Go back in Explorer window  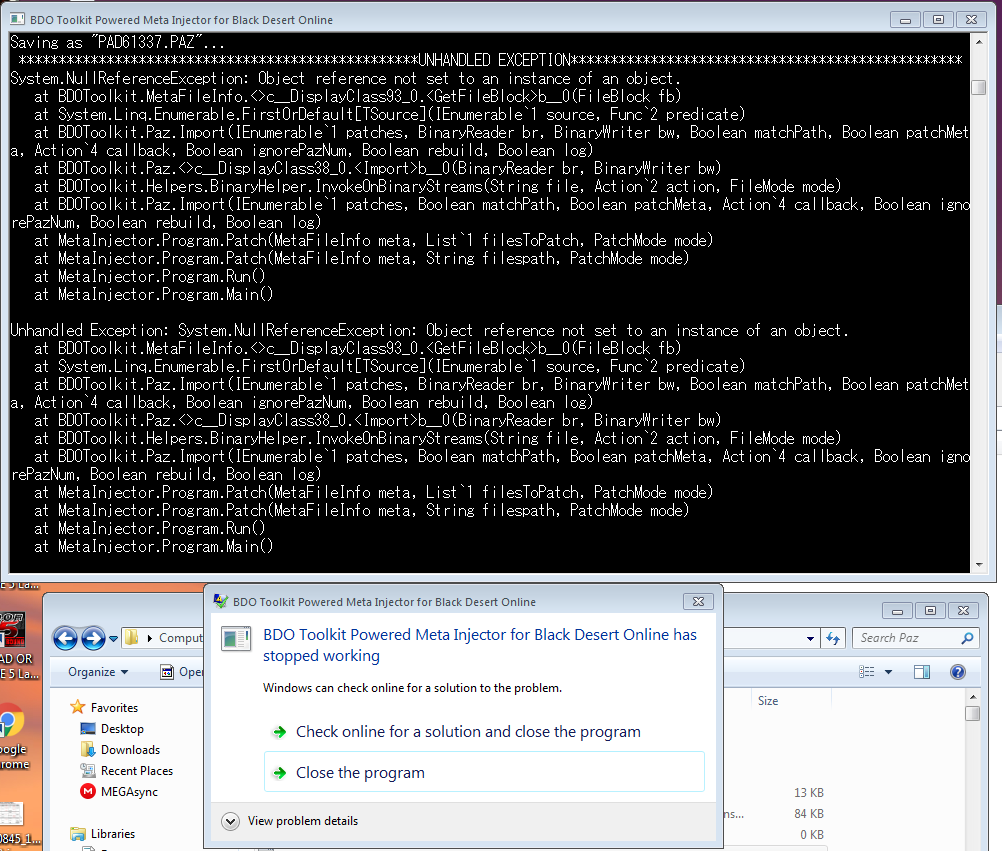pos(65,638)
